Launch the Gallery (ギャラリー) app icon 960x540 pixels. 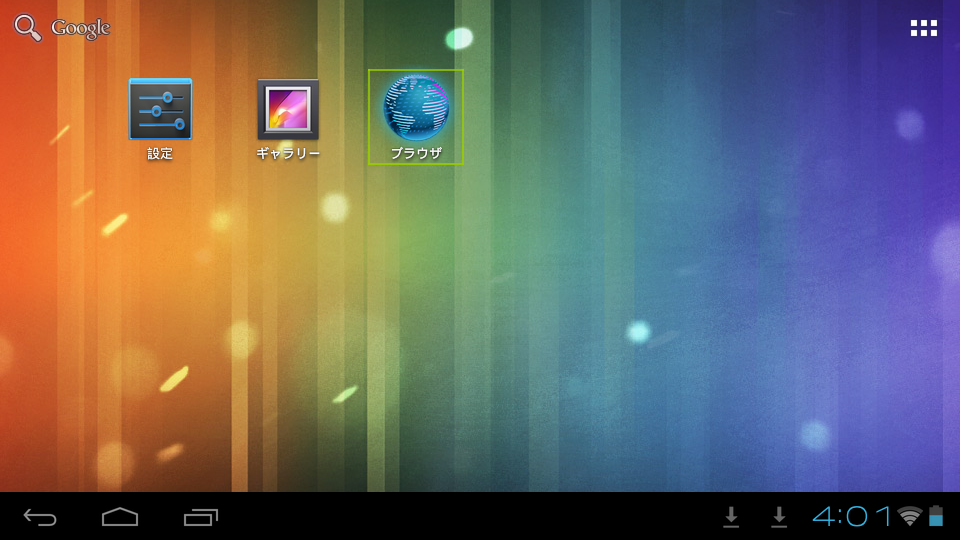pyautogui.click(x=288, y=109)
